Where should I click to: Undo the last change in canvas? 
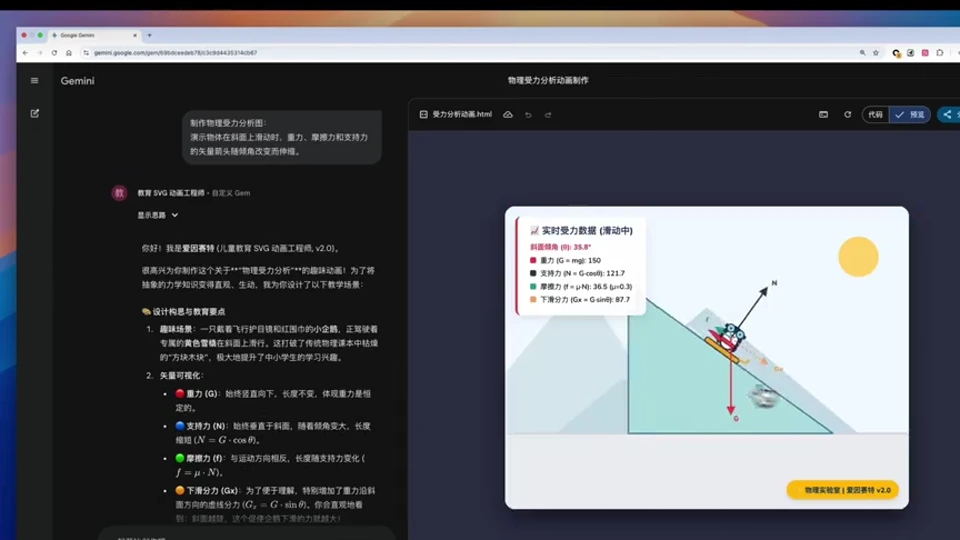[528, 114]
